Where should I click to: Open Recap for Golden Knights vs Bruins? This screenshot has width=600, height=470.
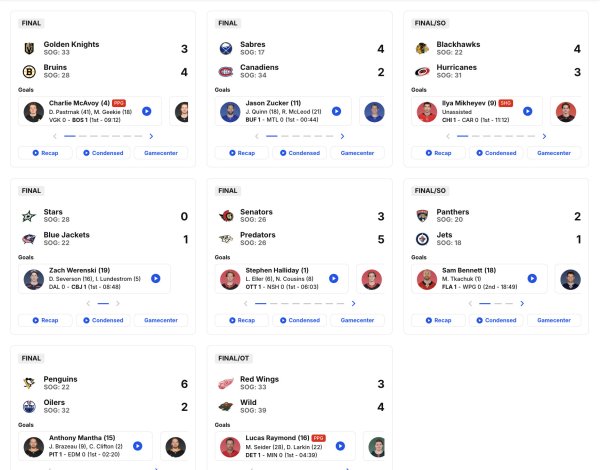coord(46,153)
